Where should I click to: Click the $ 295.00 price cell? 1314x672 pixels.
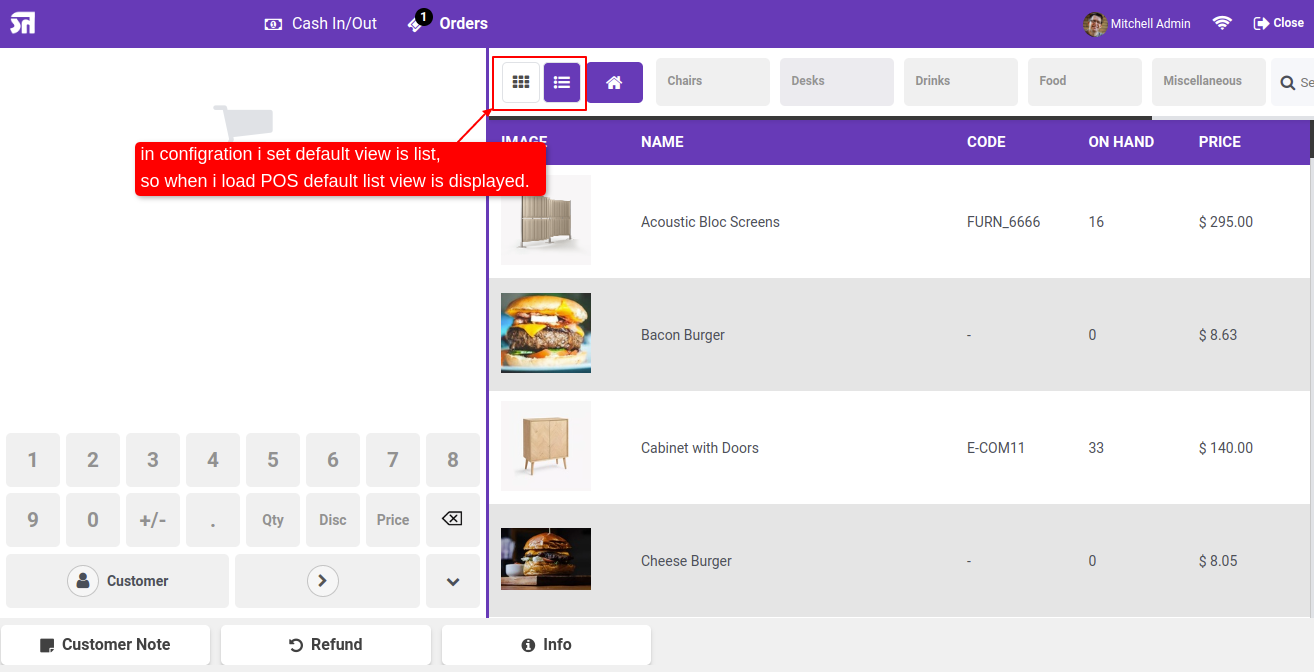tap(1226, 222)
